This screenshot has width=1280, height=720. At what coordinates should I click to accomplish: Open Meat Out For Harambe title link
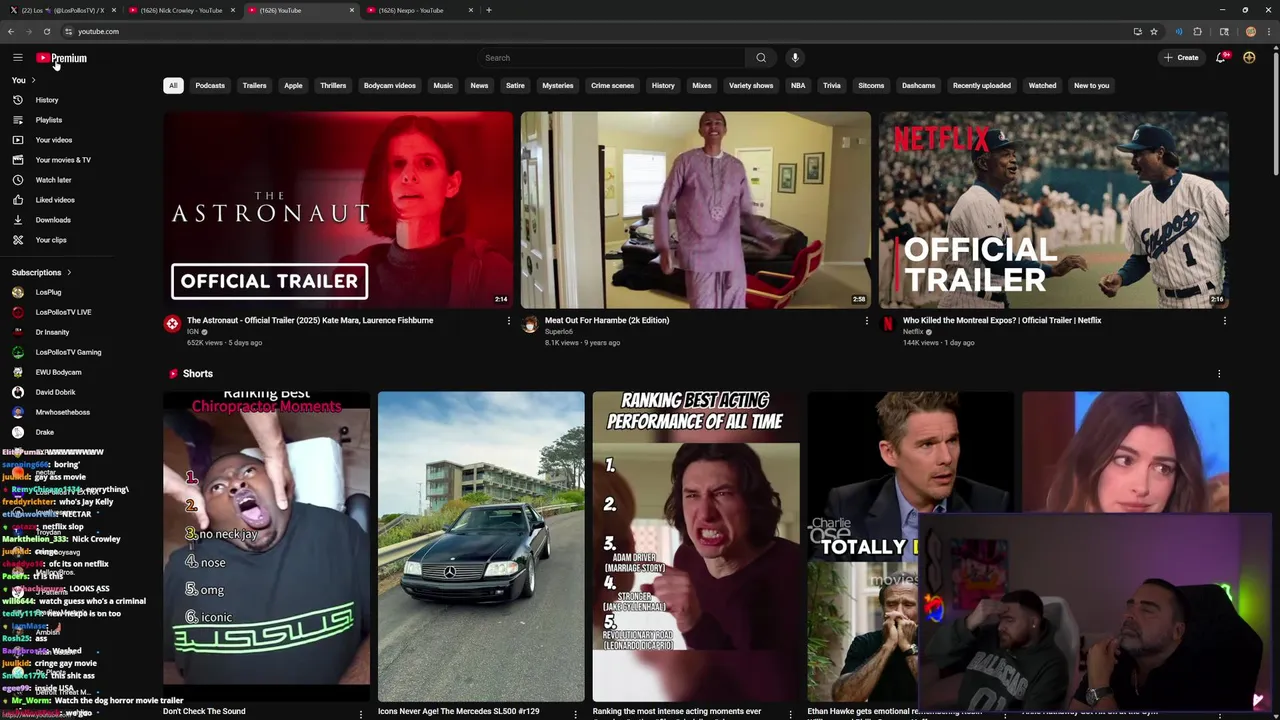607,321
